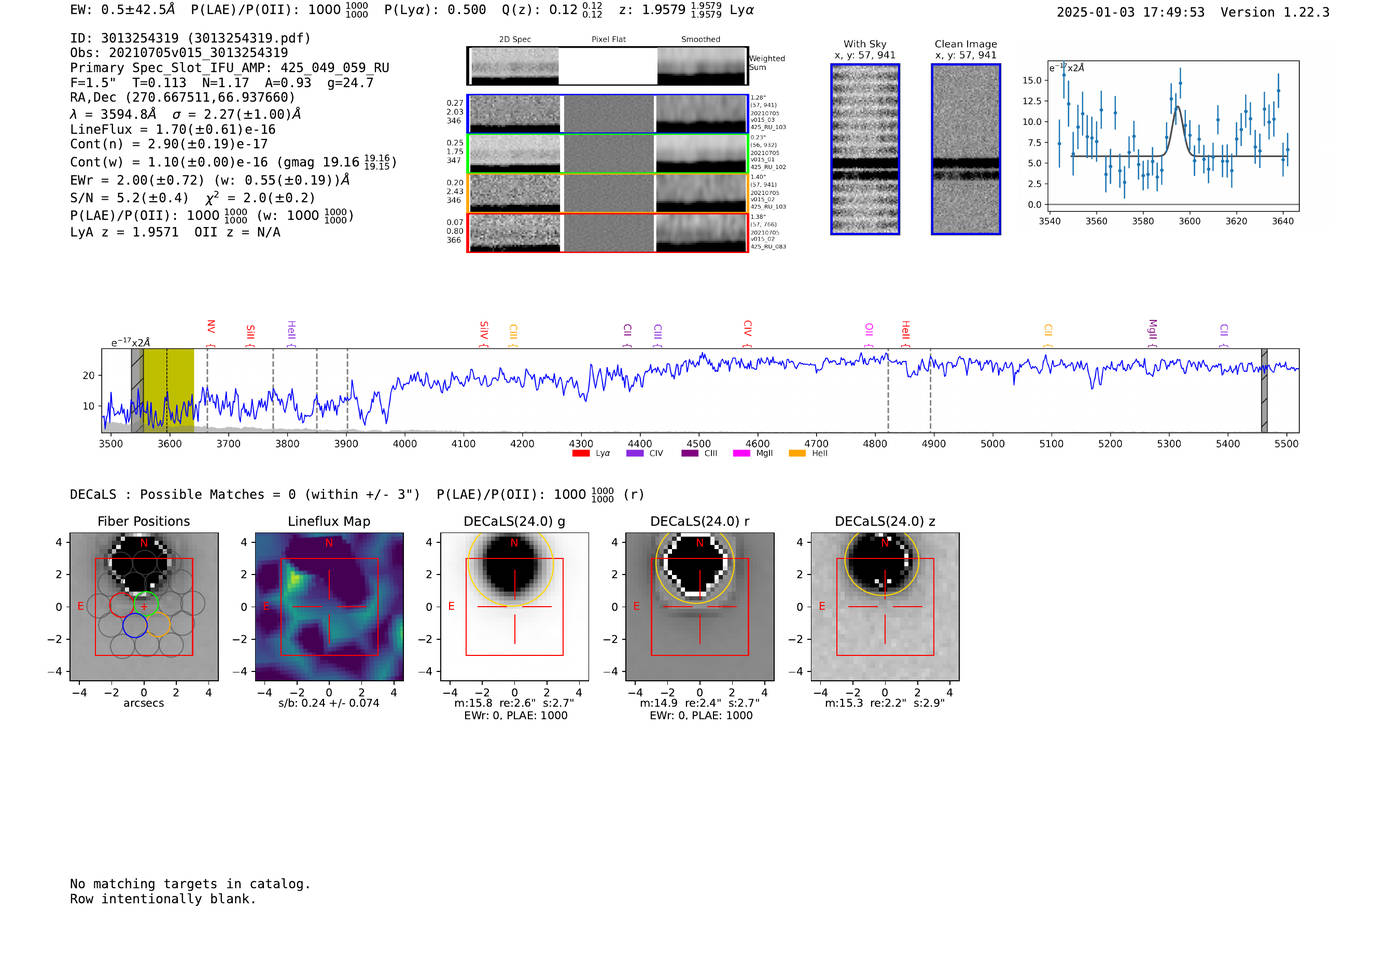The image size is (1400, 953).
Task: Click the Lyα red legend swatch
Action: coord(581,453)
